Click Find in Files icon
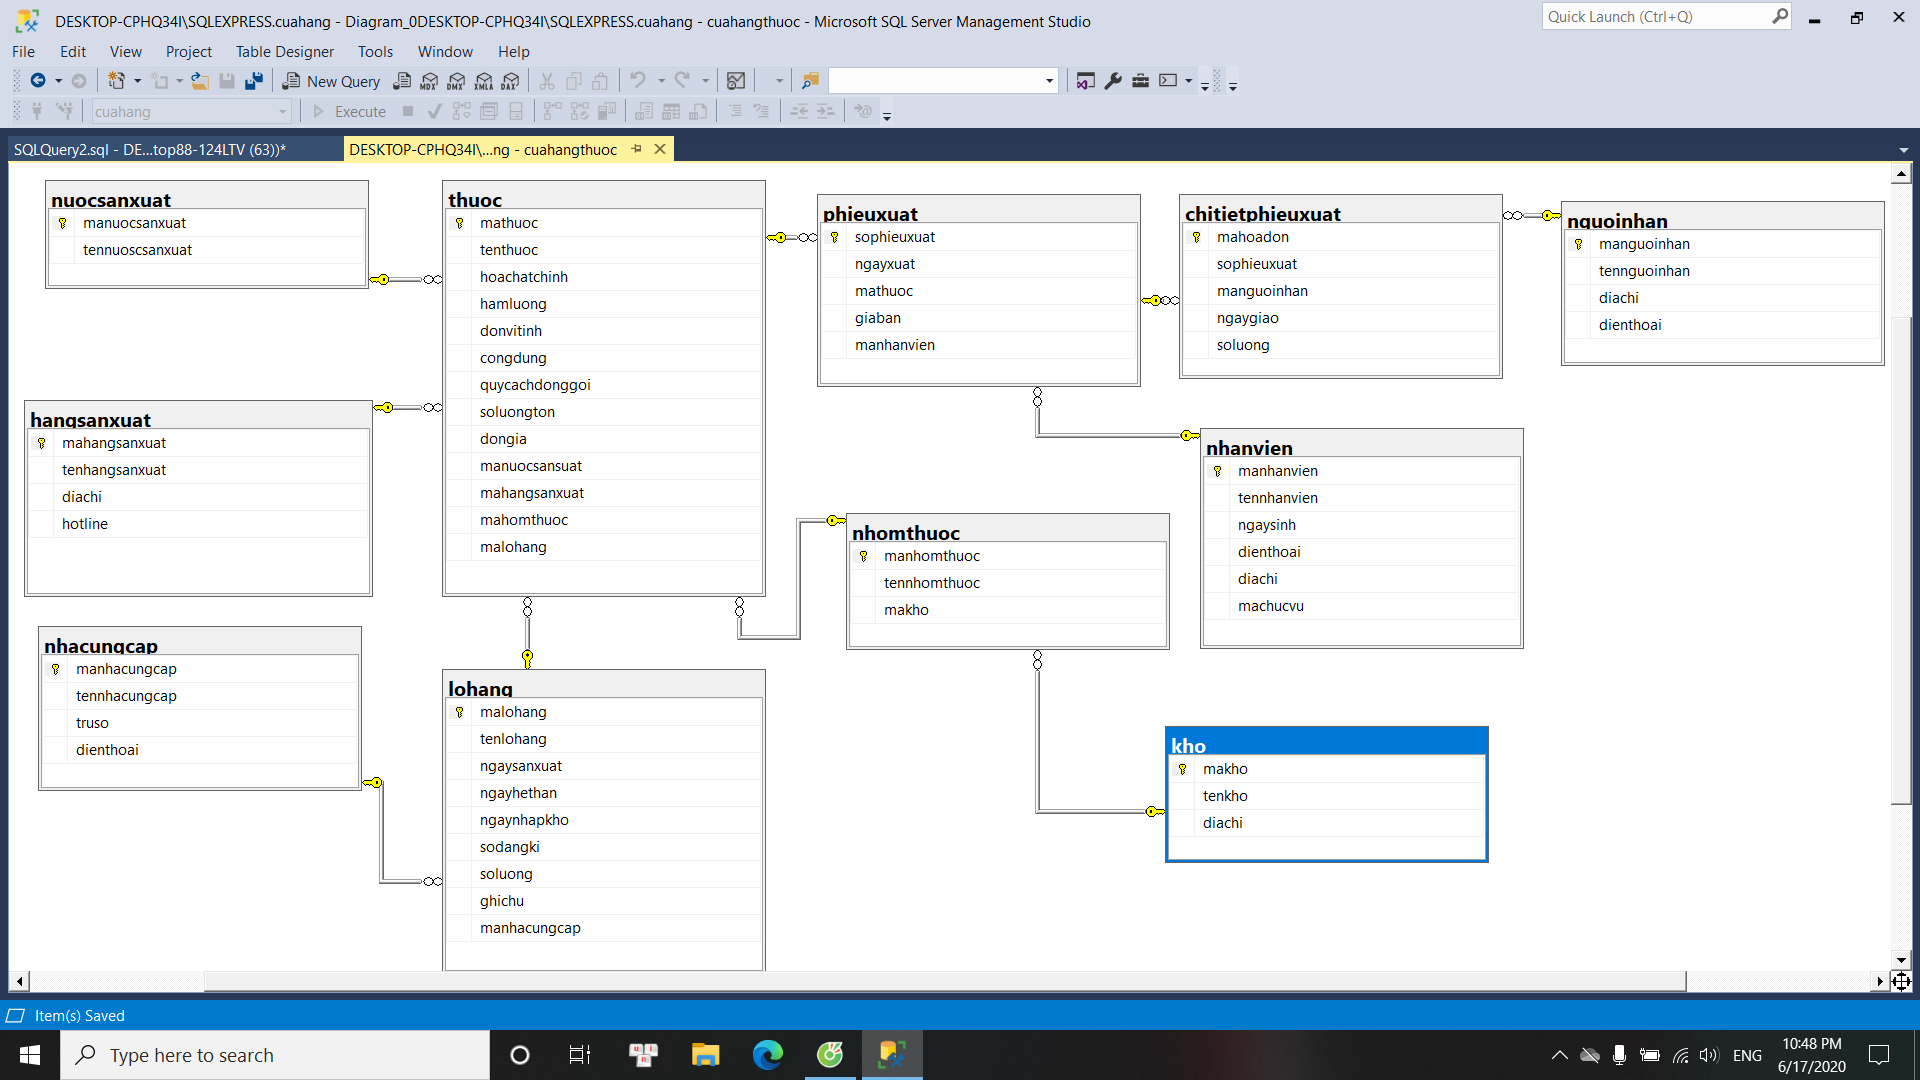 pyautogui.click(x=810, y=81)
